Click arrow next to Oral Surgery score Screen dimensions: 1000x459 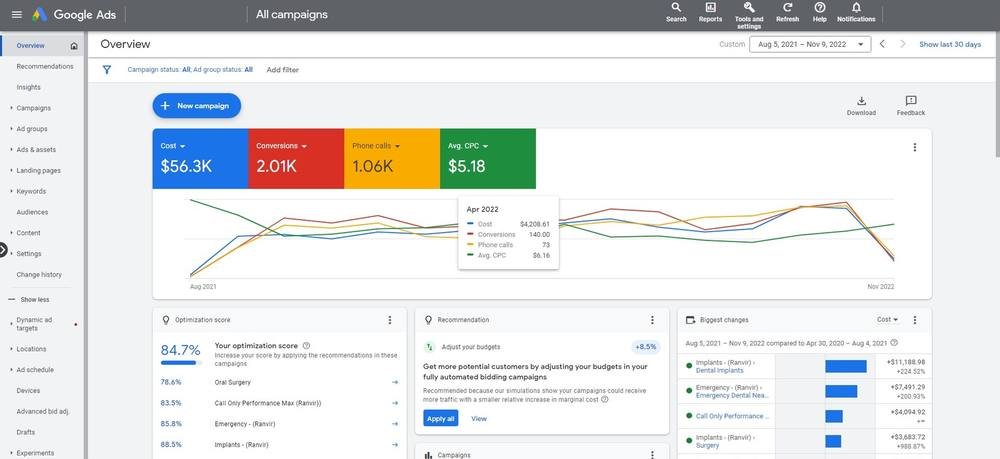pyautogui.click(x=395, y=382)
